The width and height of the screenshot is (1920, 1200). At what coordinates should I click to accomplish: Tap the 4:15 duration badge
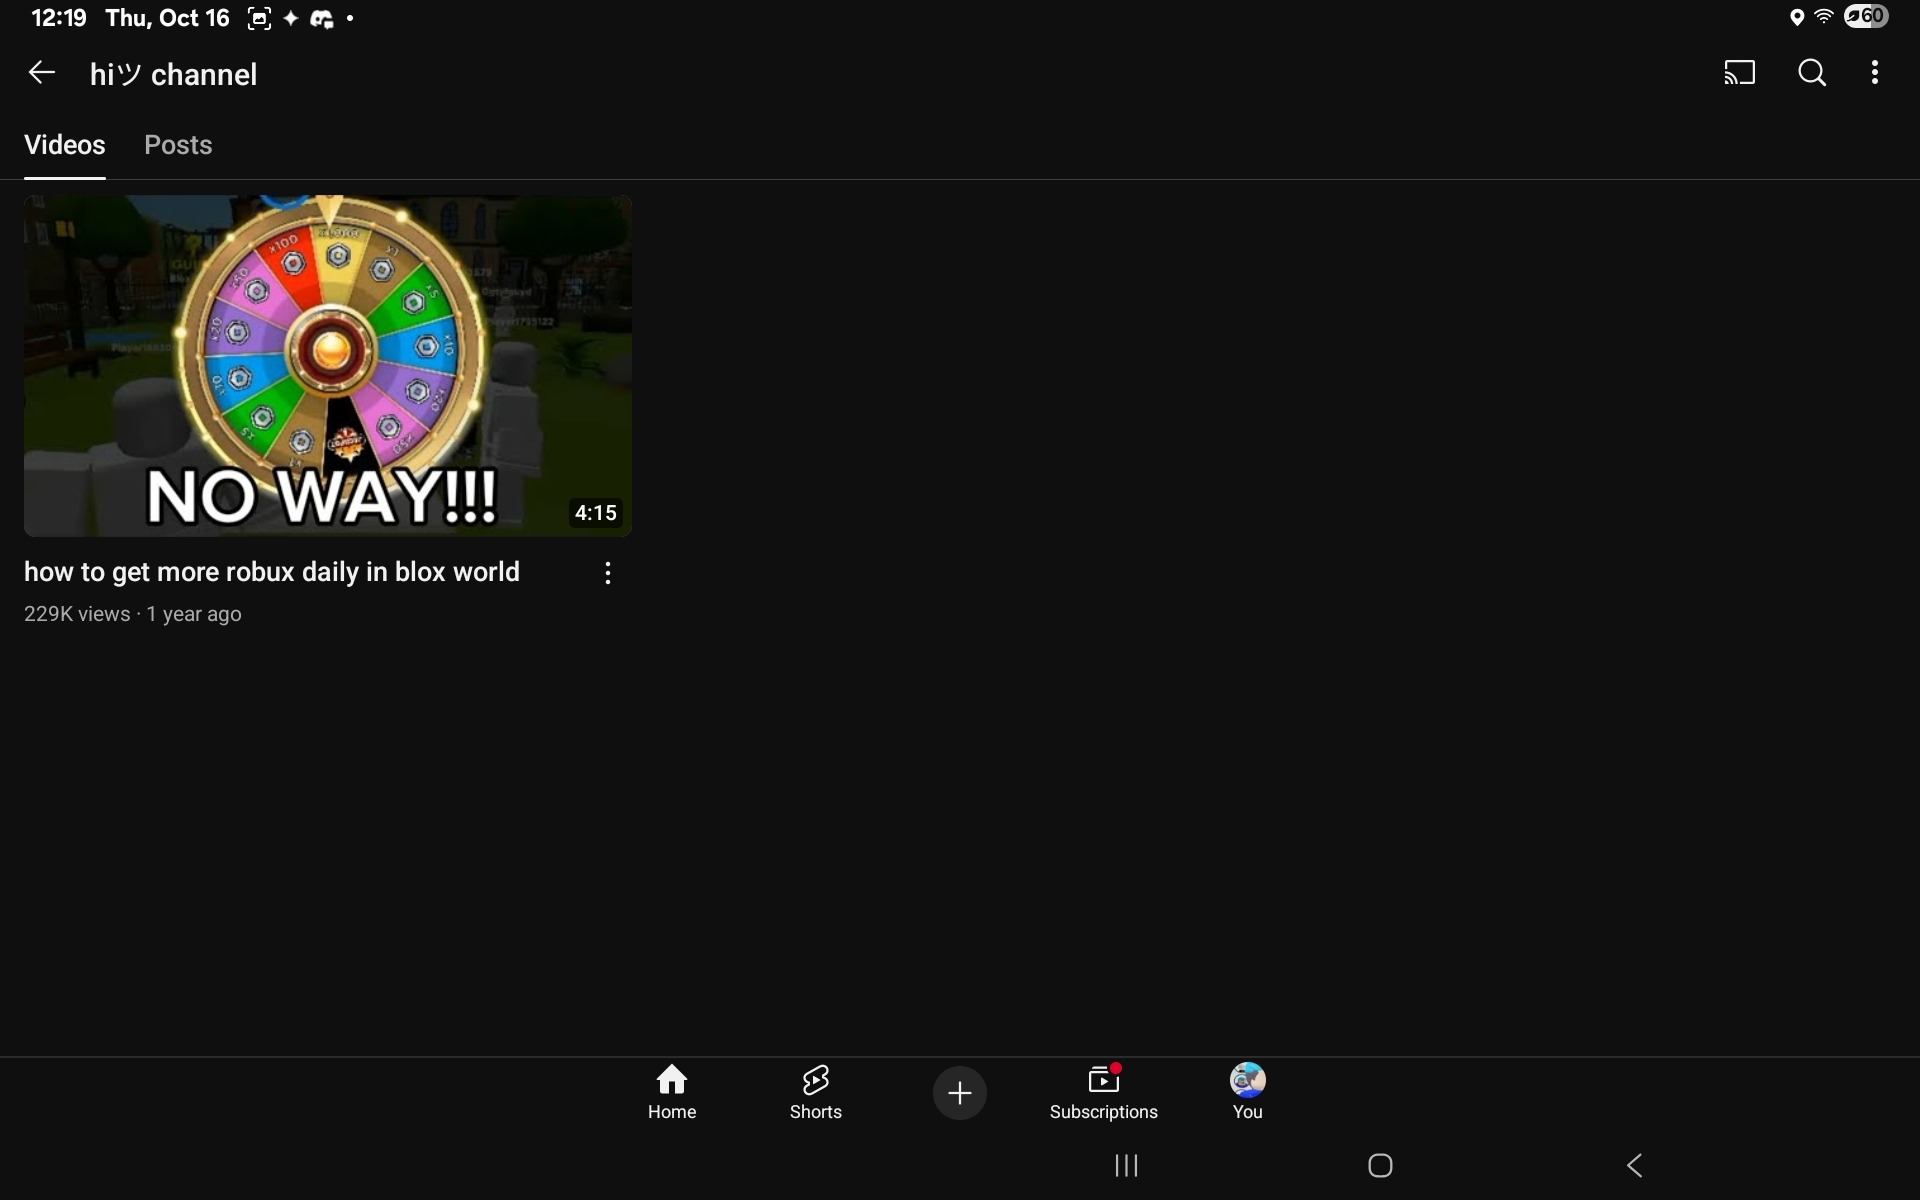(595, 513)
